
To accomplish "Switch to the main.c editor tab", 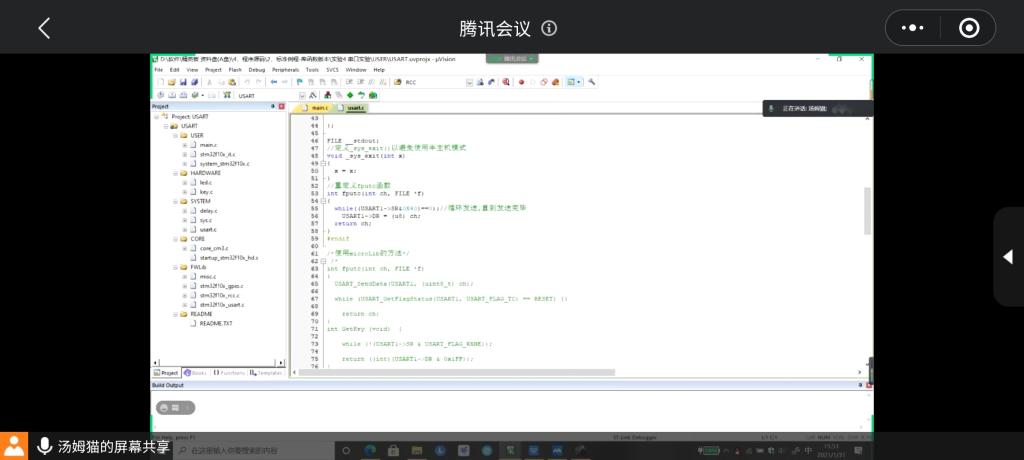I will pyautogui.click(x=318, y=107).
